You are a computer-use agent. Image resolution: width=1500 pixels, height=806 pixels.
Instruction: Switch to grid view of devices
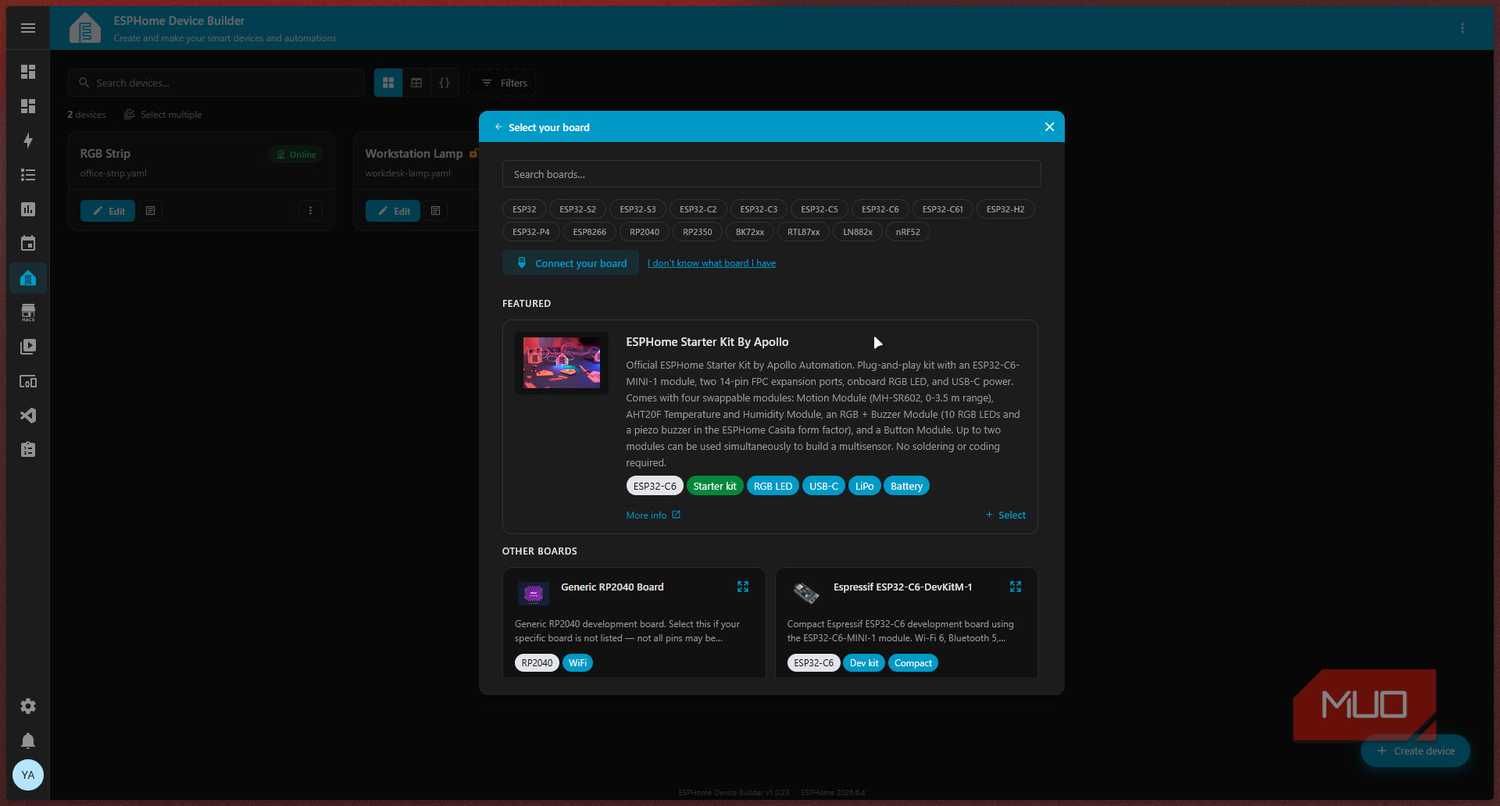(388, 83)
